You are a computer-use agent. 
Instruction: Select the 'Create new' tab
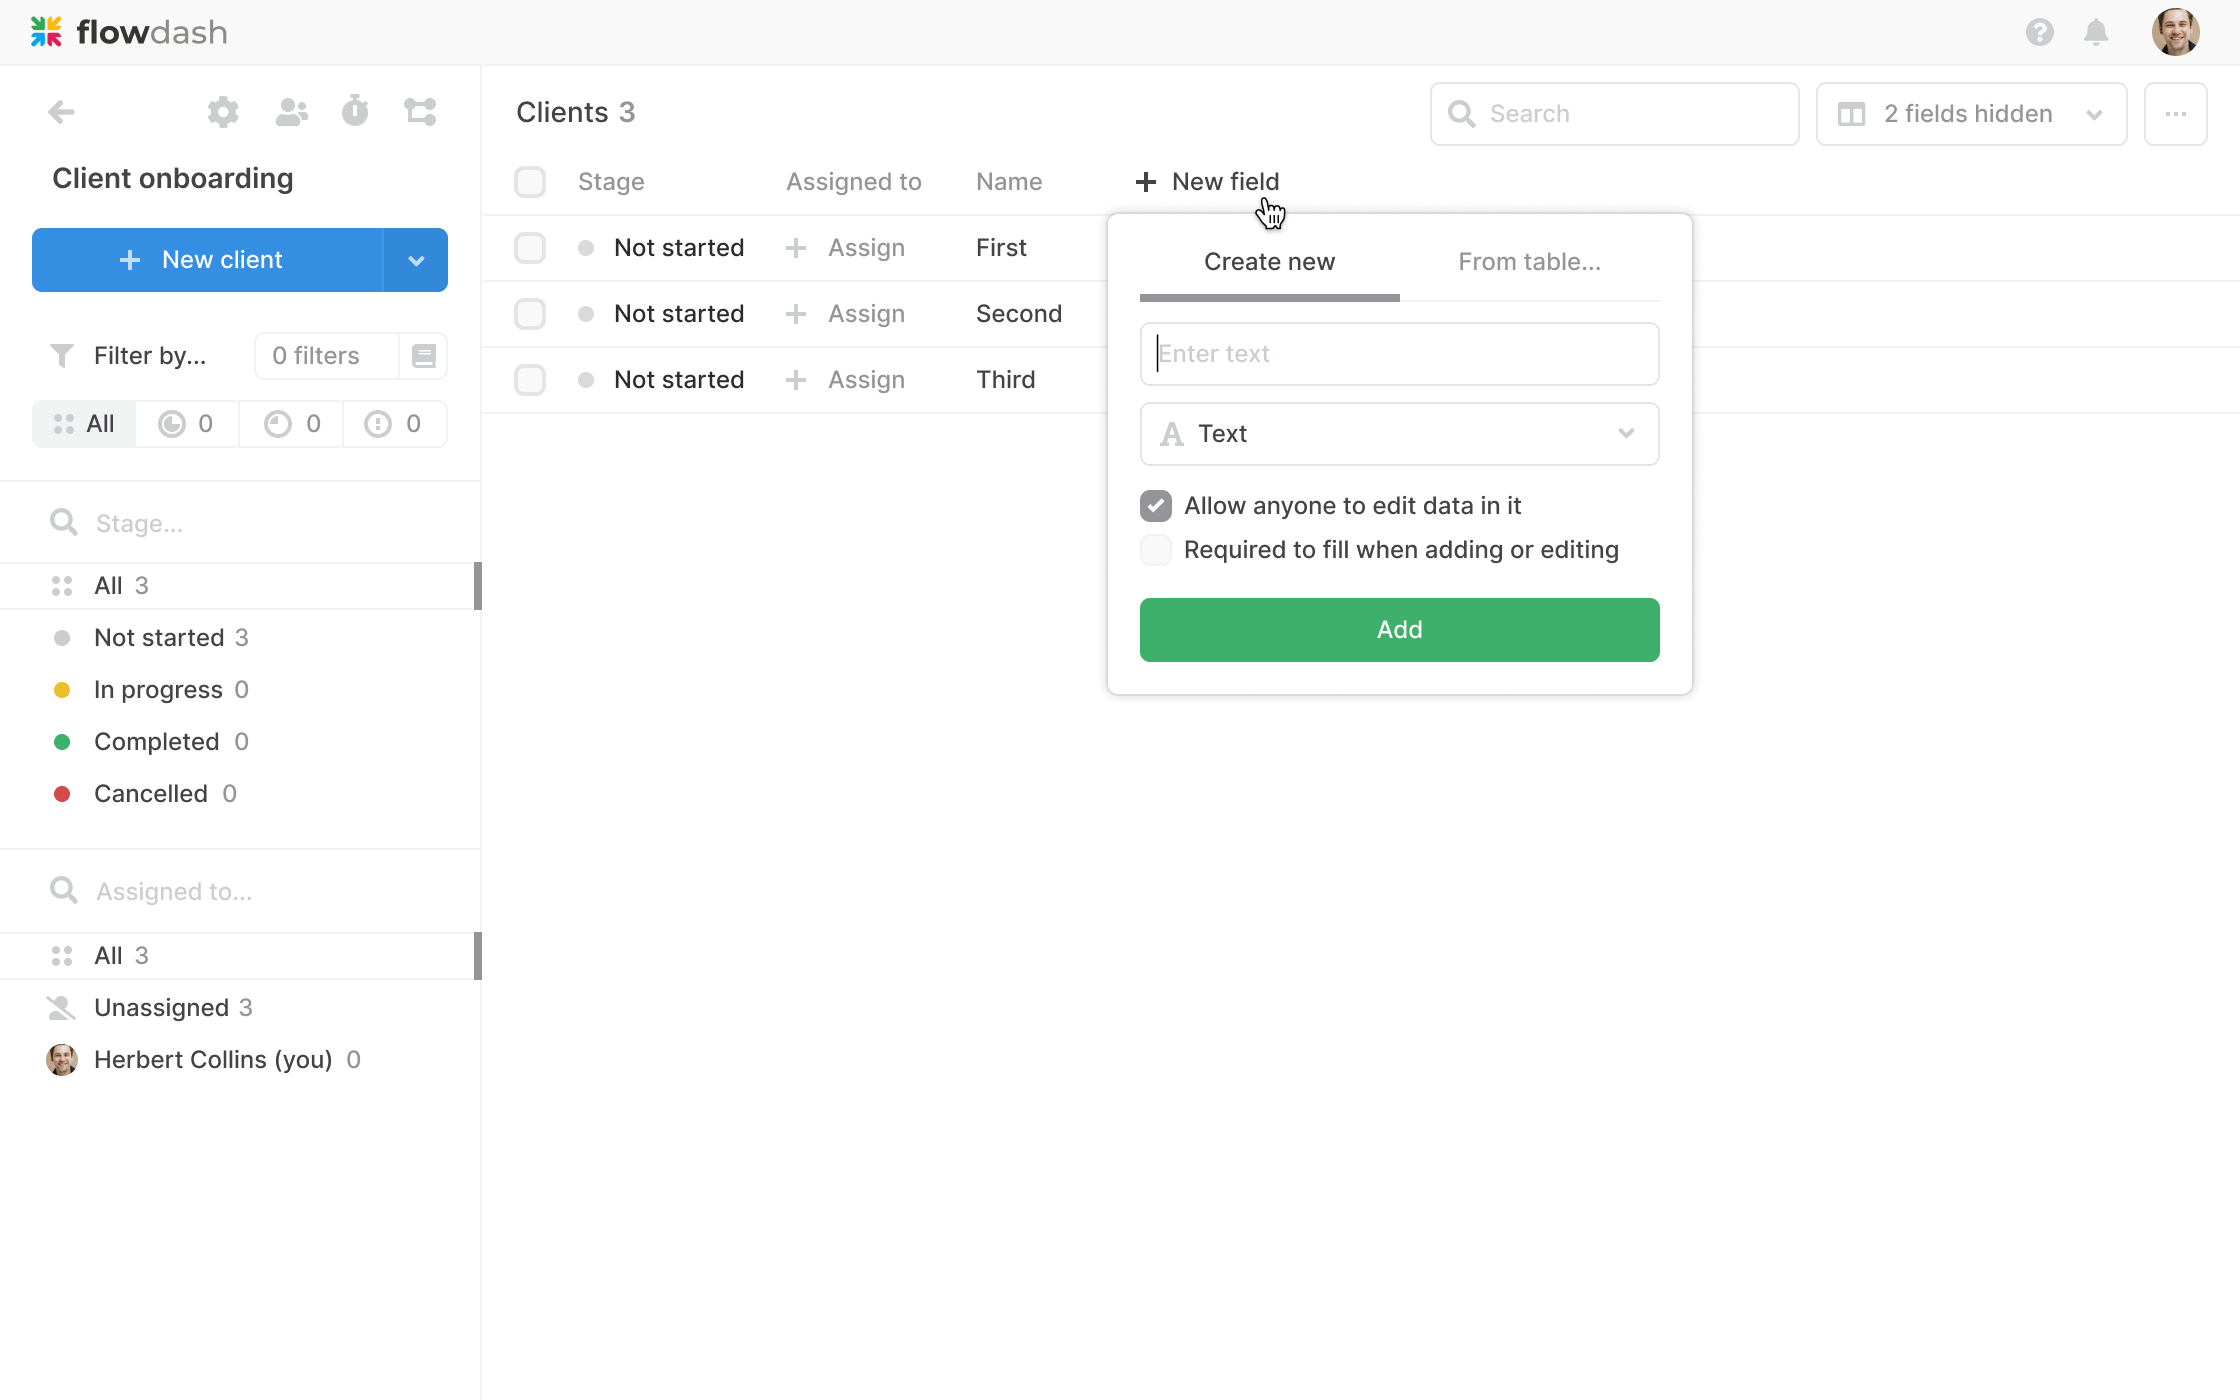pyautogui.click(x=1269, y=262)
